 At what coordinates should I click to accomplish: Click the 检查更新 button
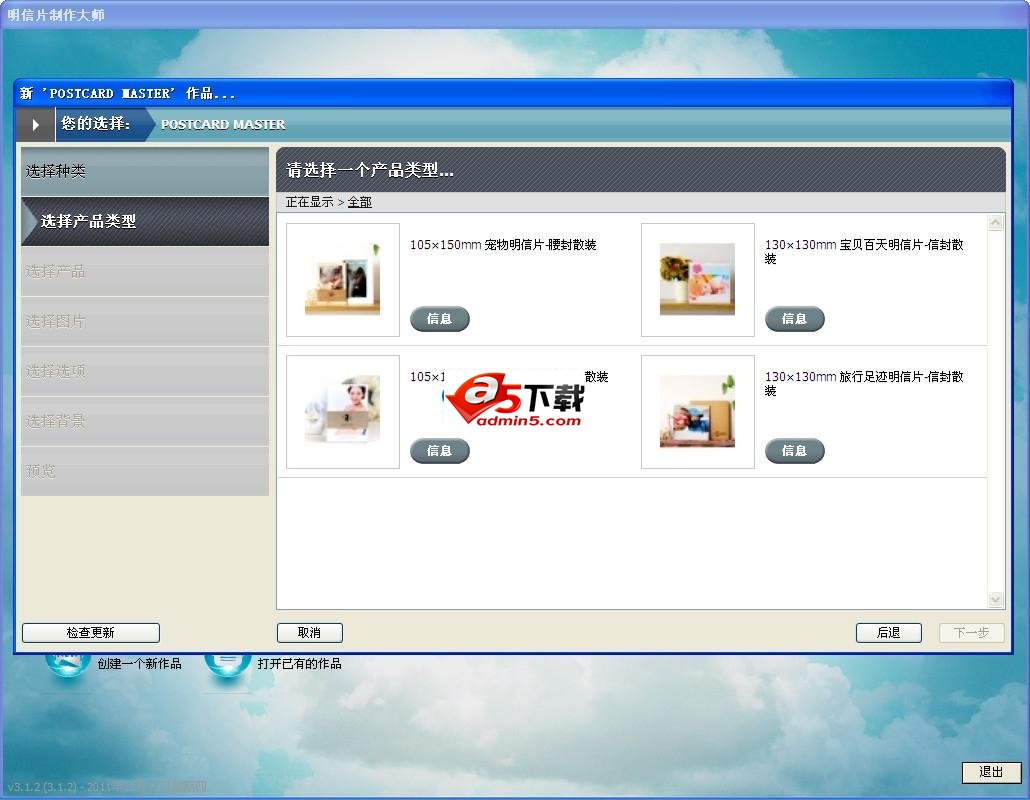[x=91, y=633]
